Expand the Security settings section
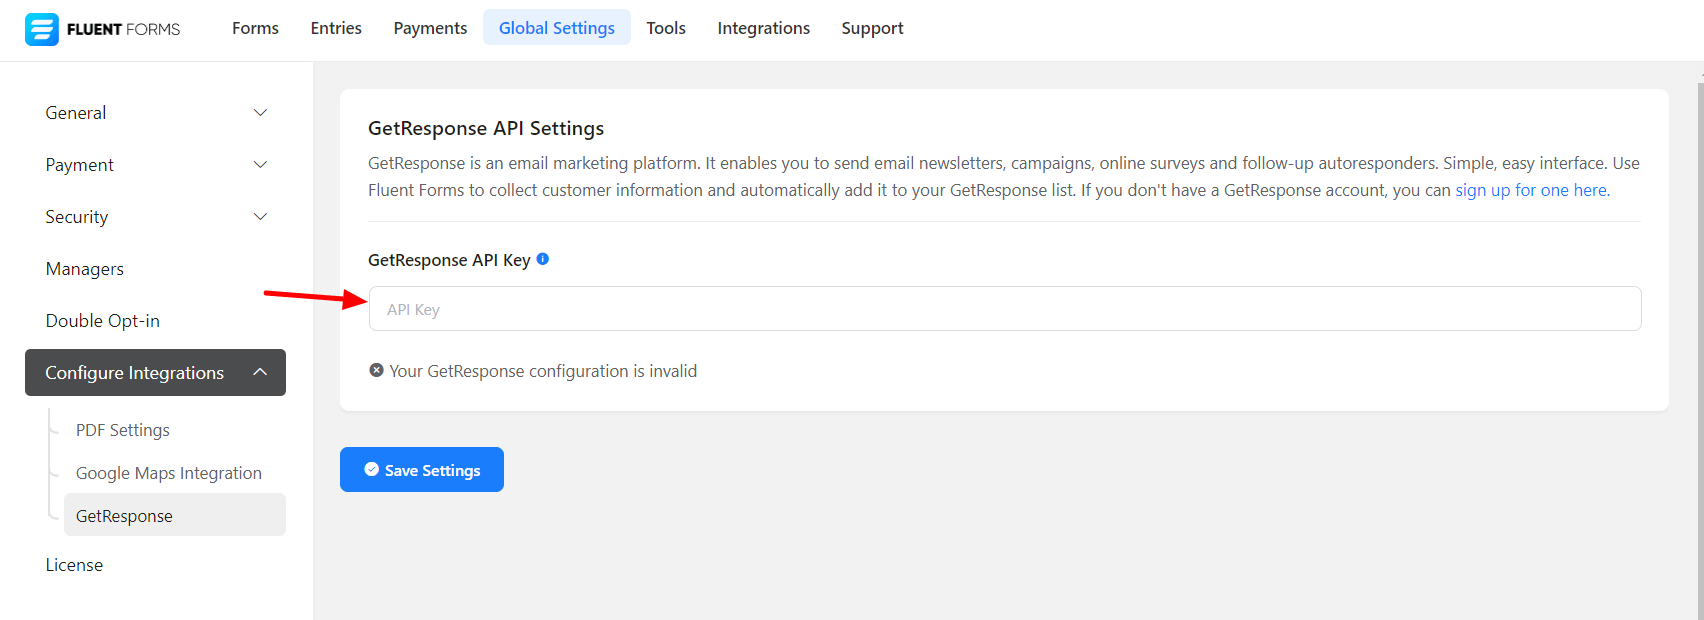This screenshot has width=1704, height=620. click(155, 217)
